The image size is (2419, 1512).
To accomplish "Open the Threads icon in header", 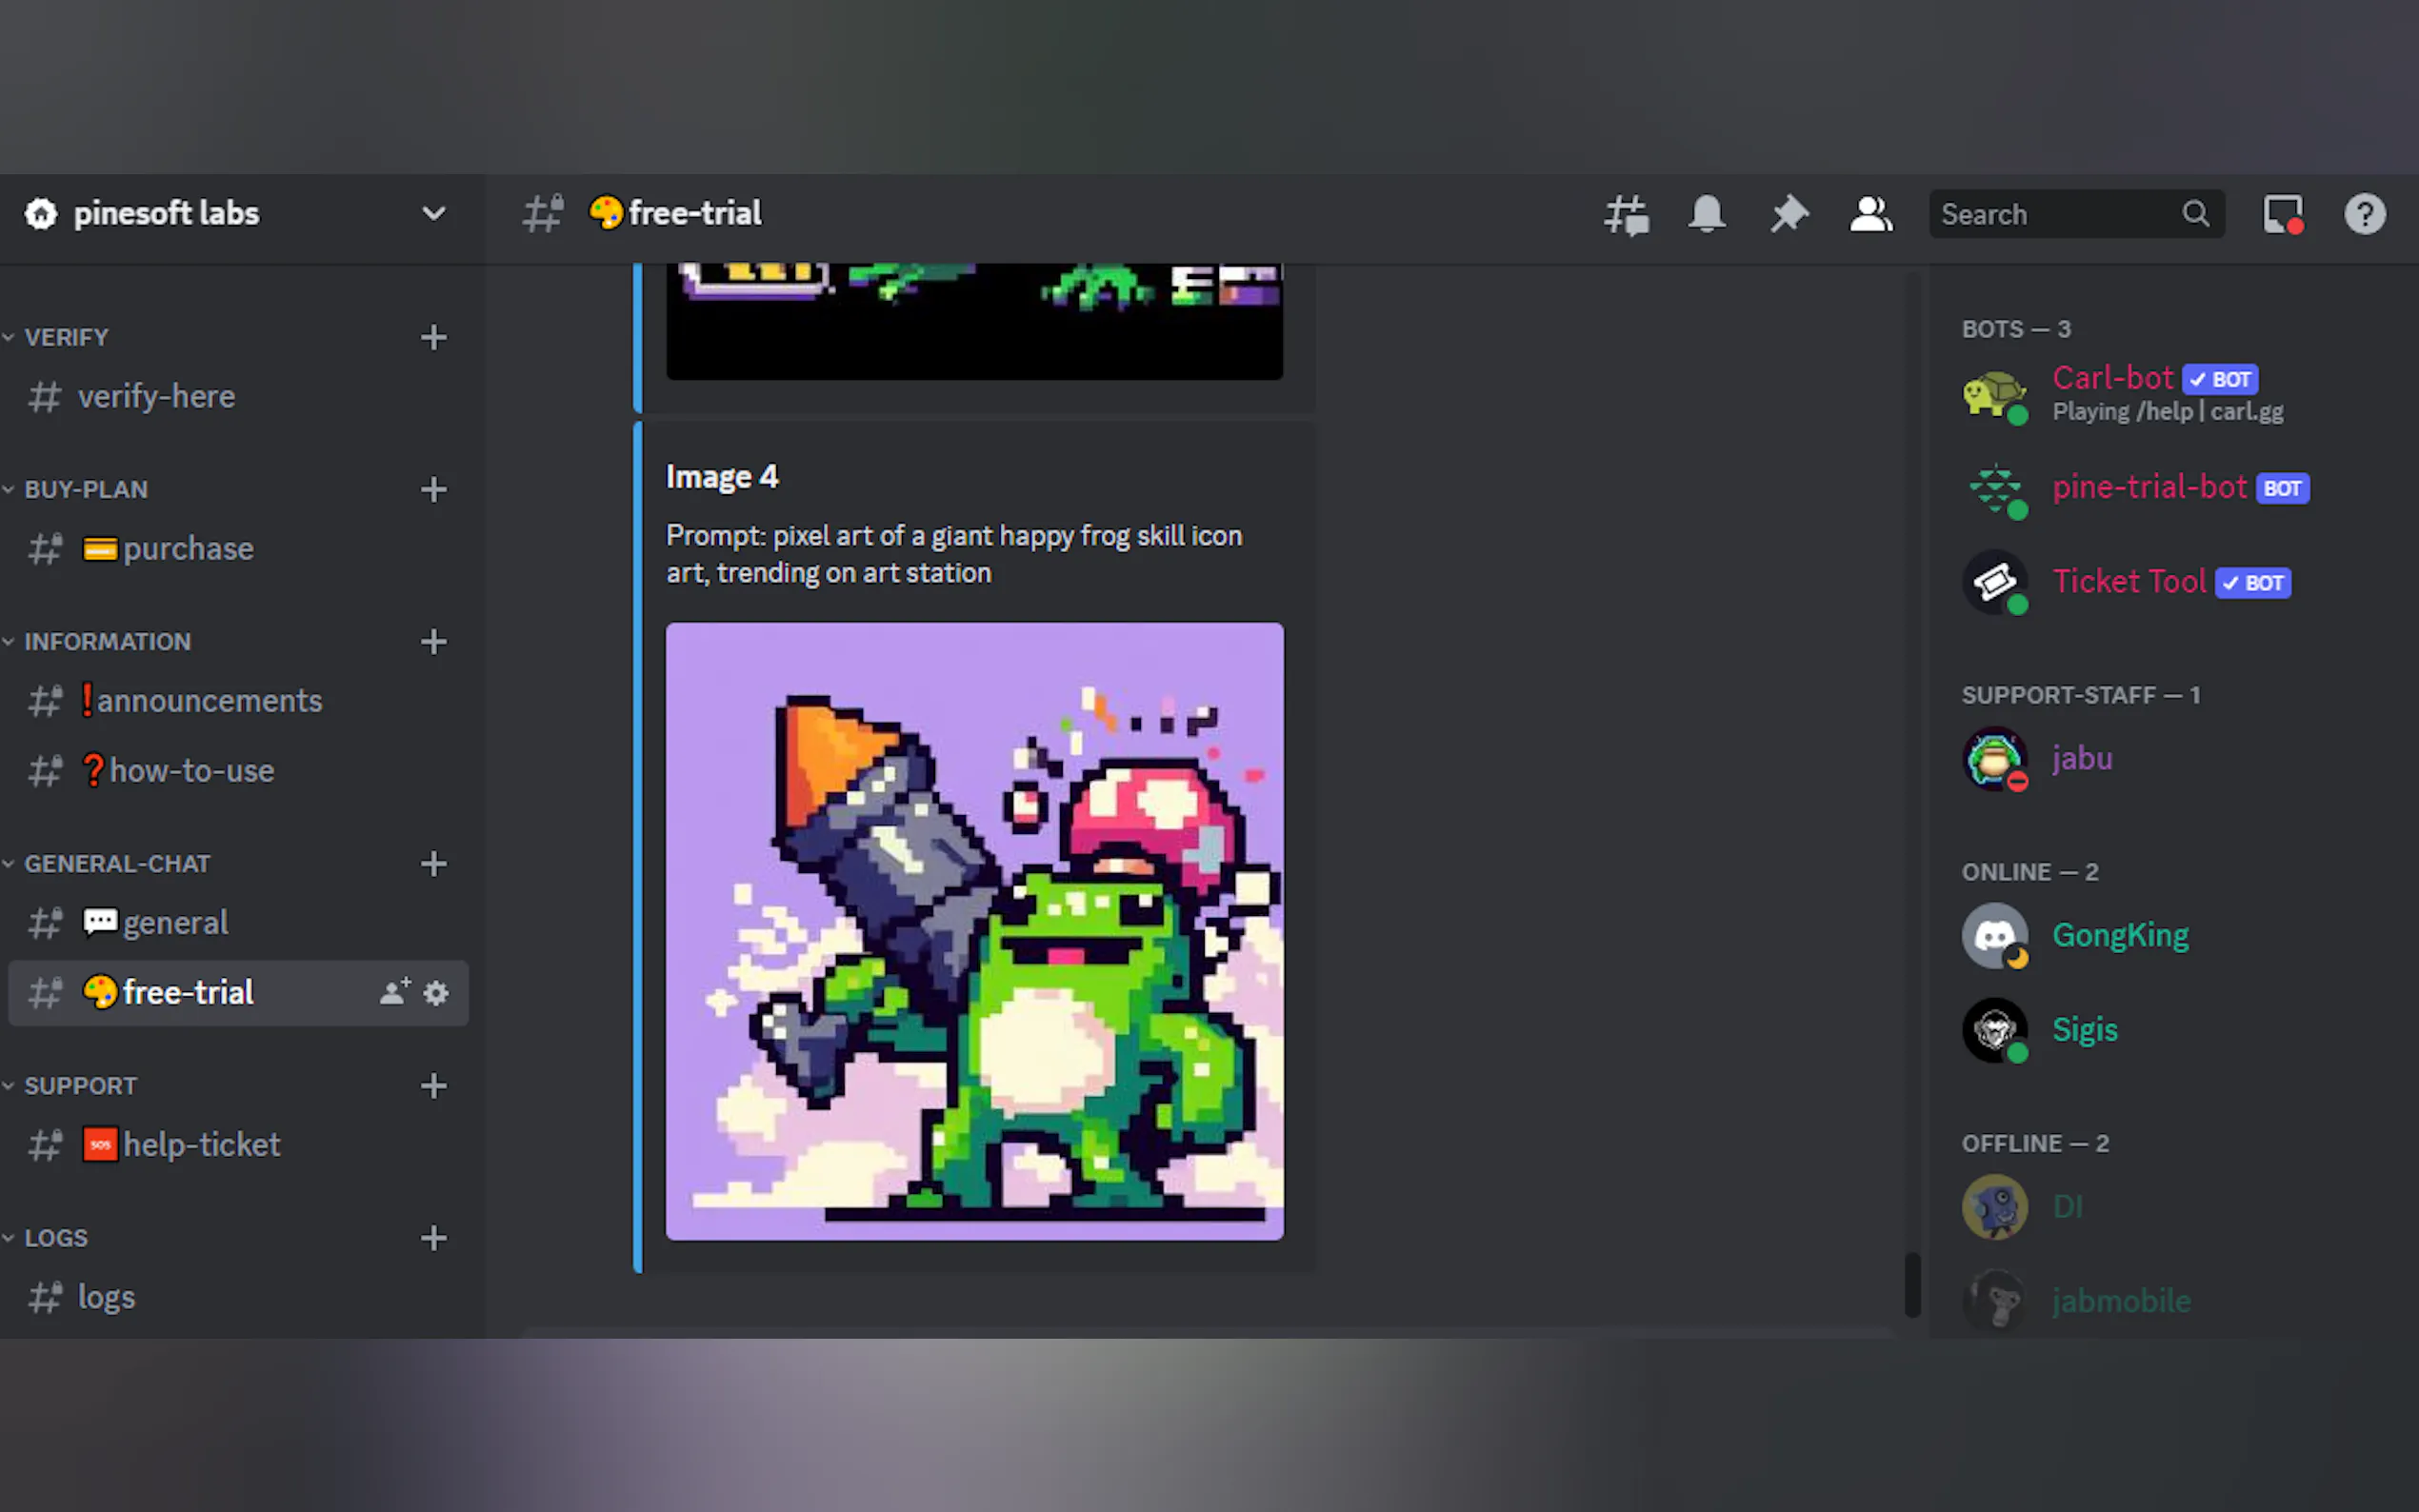I will click(1626, 214).
